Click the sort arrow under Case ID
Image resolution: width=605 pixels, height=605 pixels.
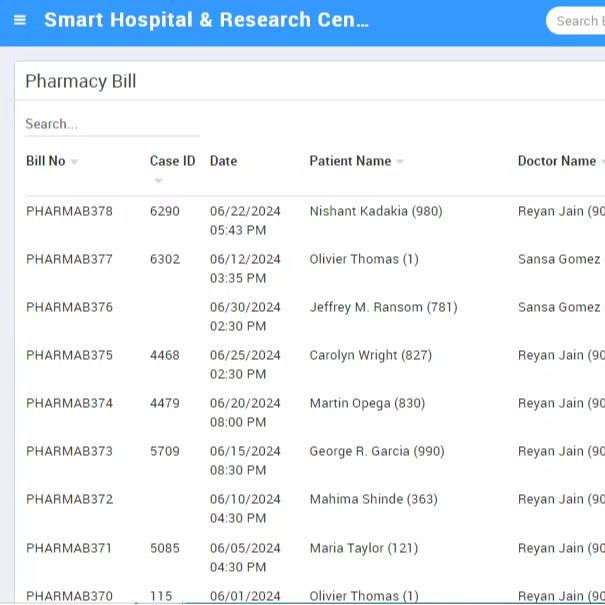pos(158,181)
